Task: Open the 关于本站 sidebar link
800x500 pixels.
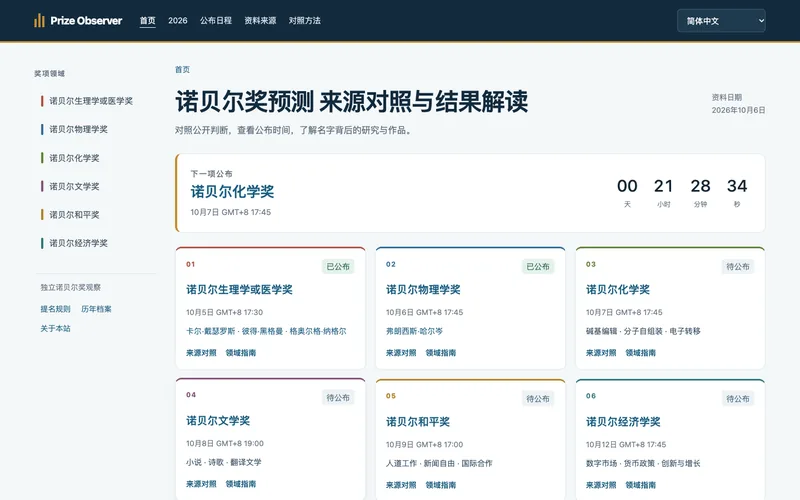Action: (55, 329)
